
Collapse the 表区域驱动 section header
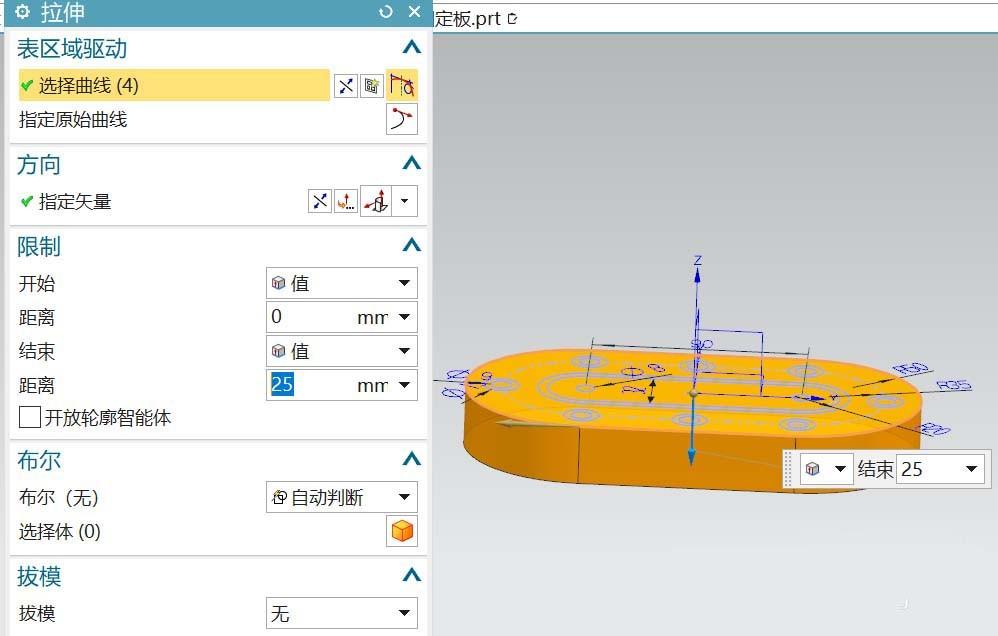[x=411, y=47]
